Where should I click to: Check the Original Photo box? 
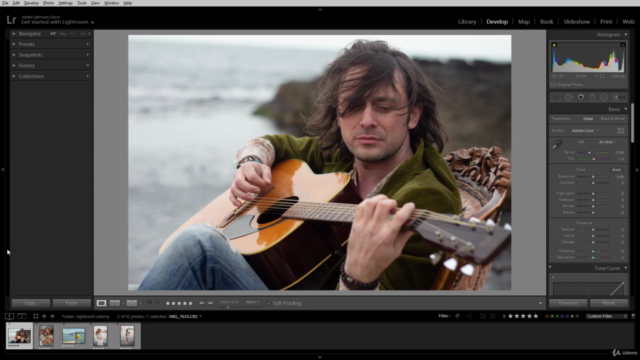tap(553, 85)
